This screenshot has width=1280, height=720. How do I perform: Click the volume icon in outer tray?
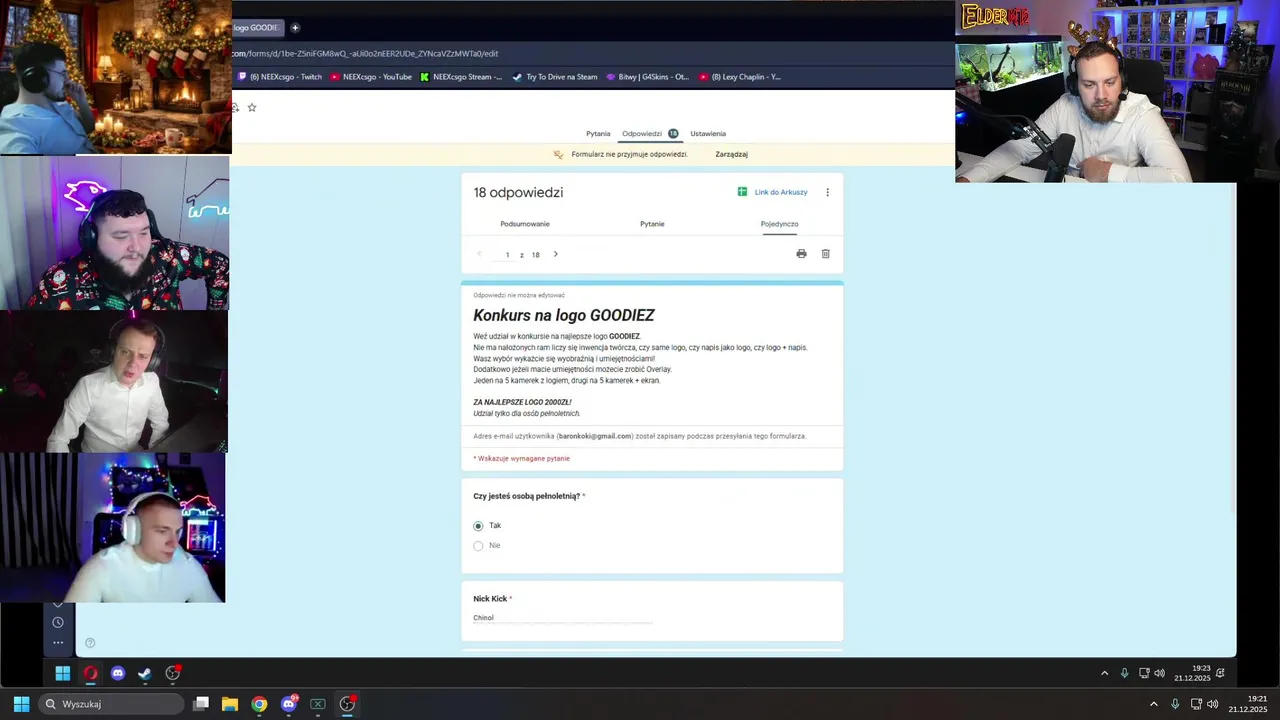coord(1213,704)
